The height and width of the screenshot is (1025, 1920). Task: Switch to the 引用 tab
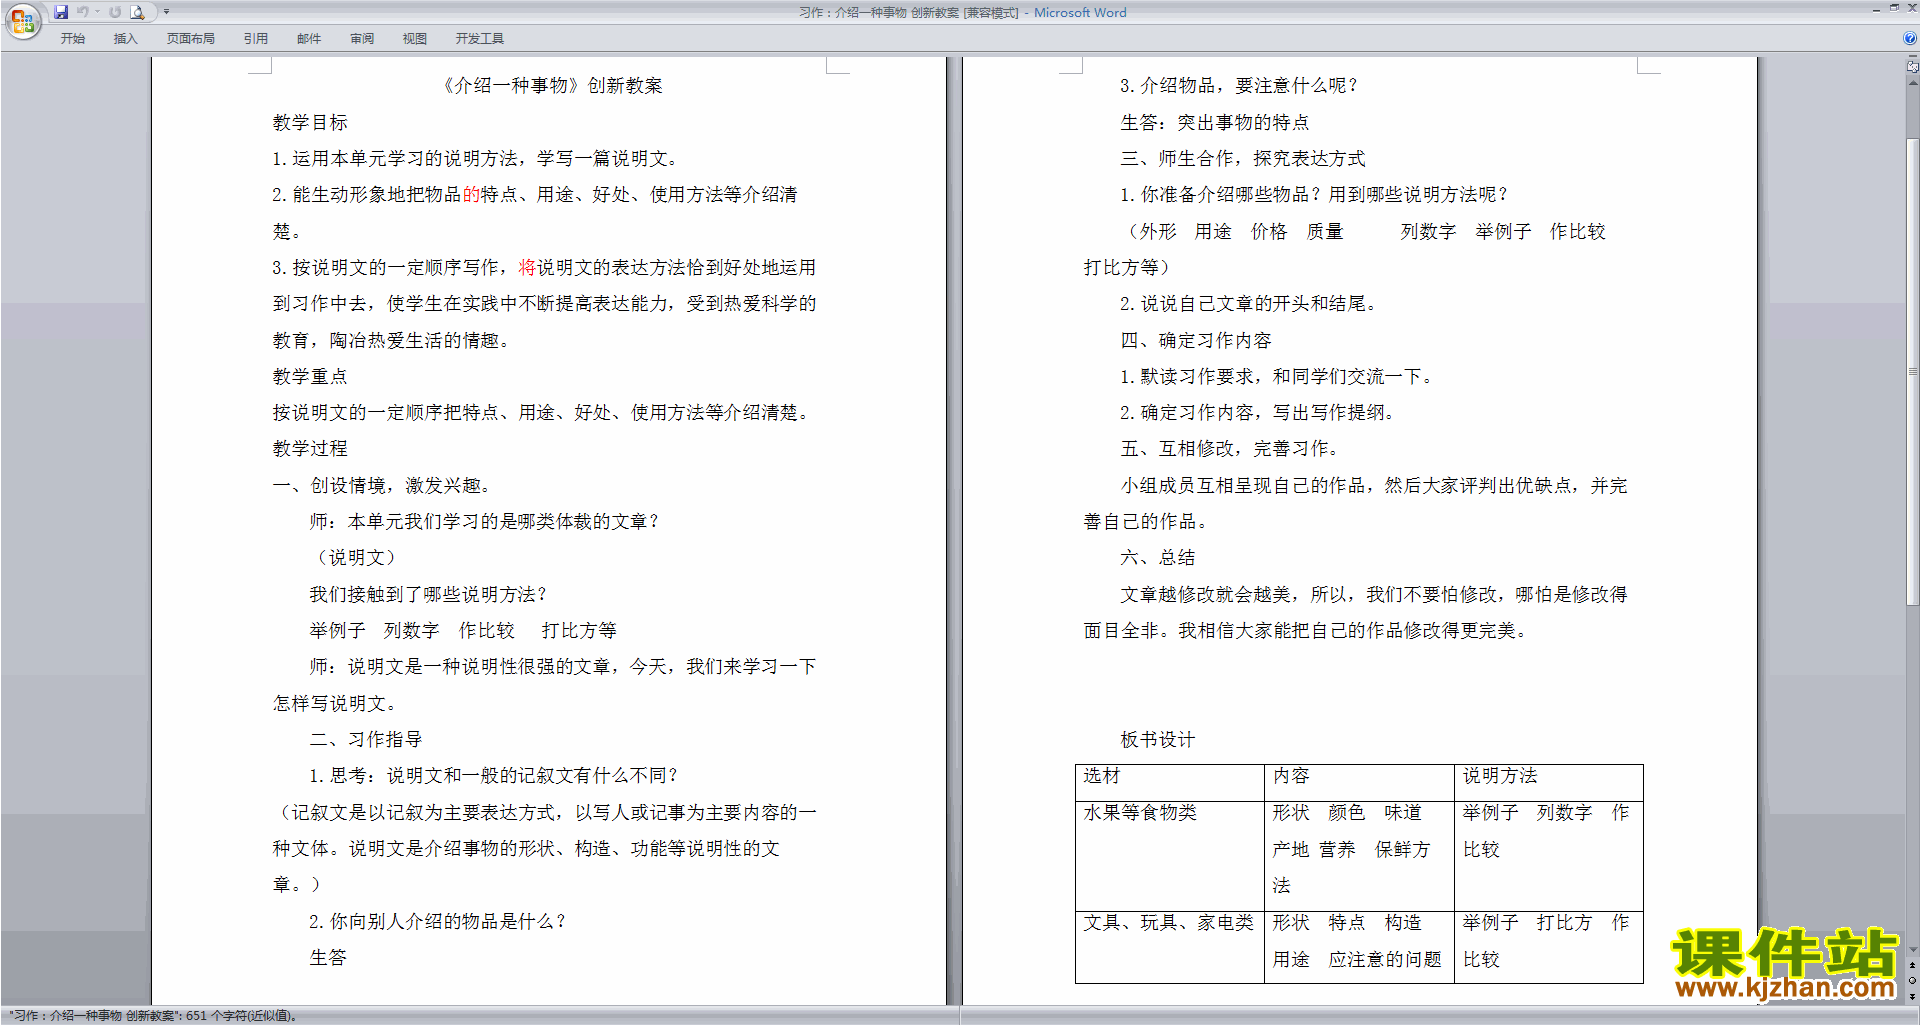click(x=255, y=38)
